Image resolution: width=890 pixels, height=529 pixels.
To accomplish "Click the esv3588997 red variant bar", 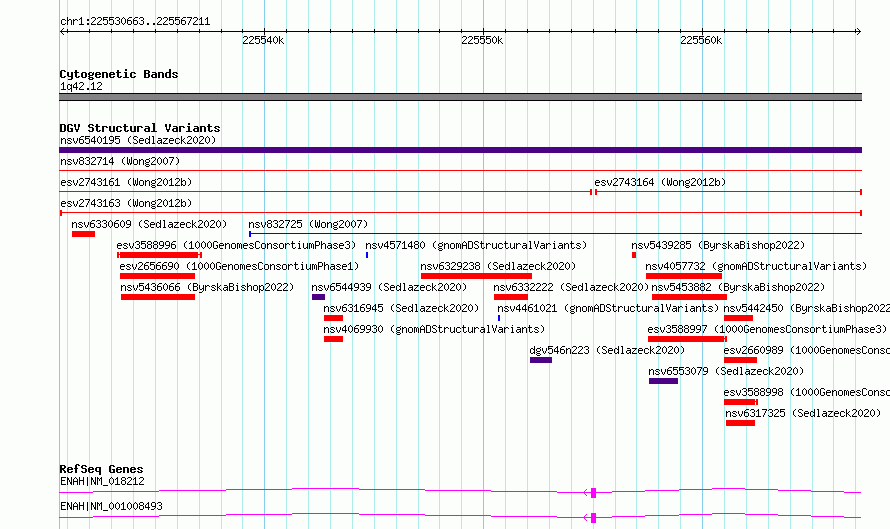I will click(686, 339).
